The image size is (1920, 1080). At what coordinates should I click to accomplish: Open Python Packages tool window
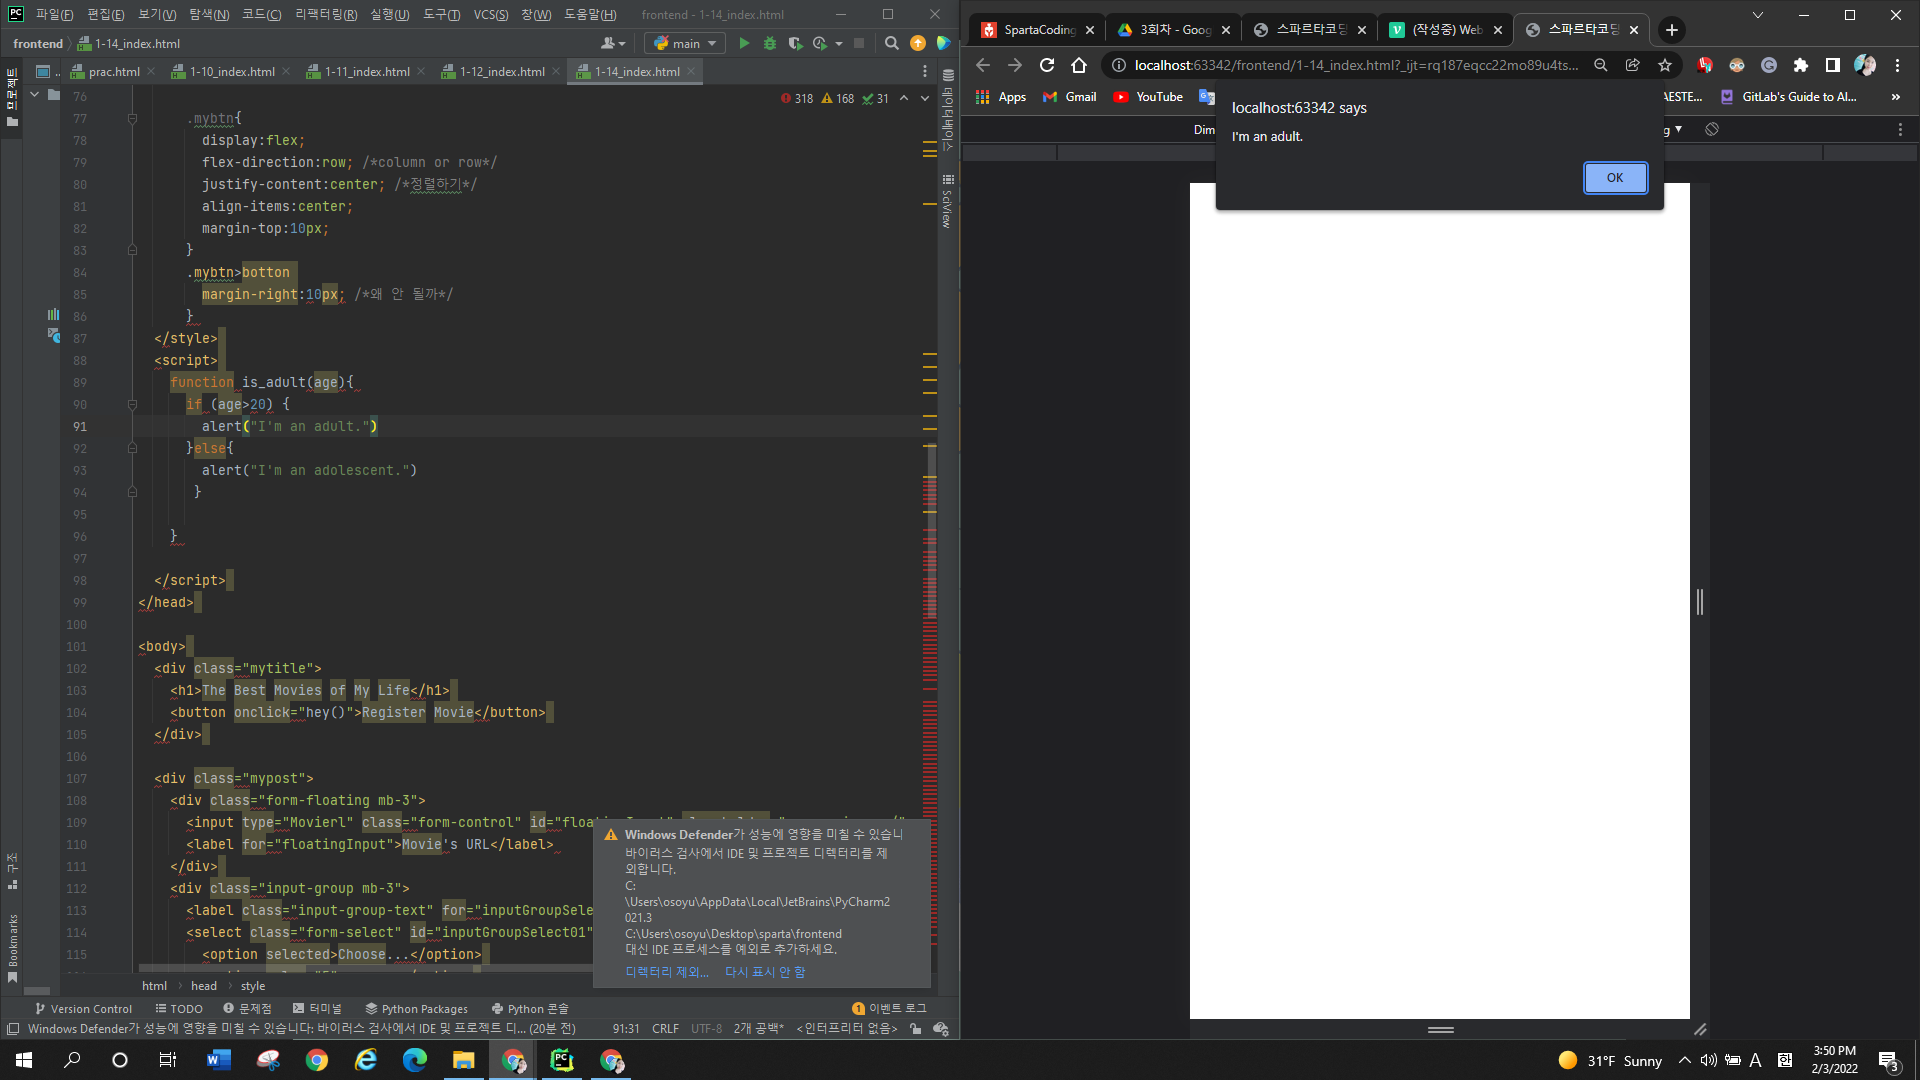(417, 1008)
